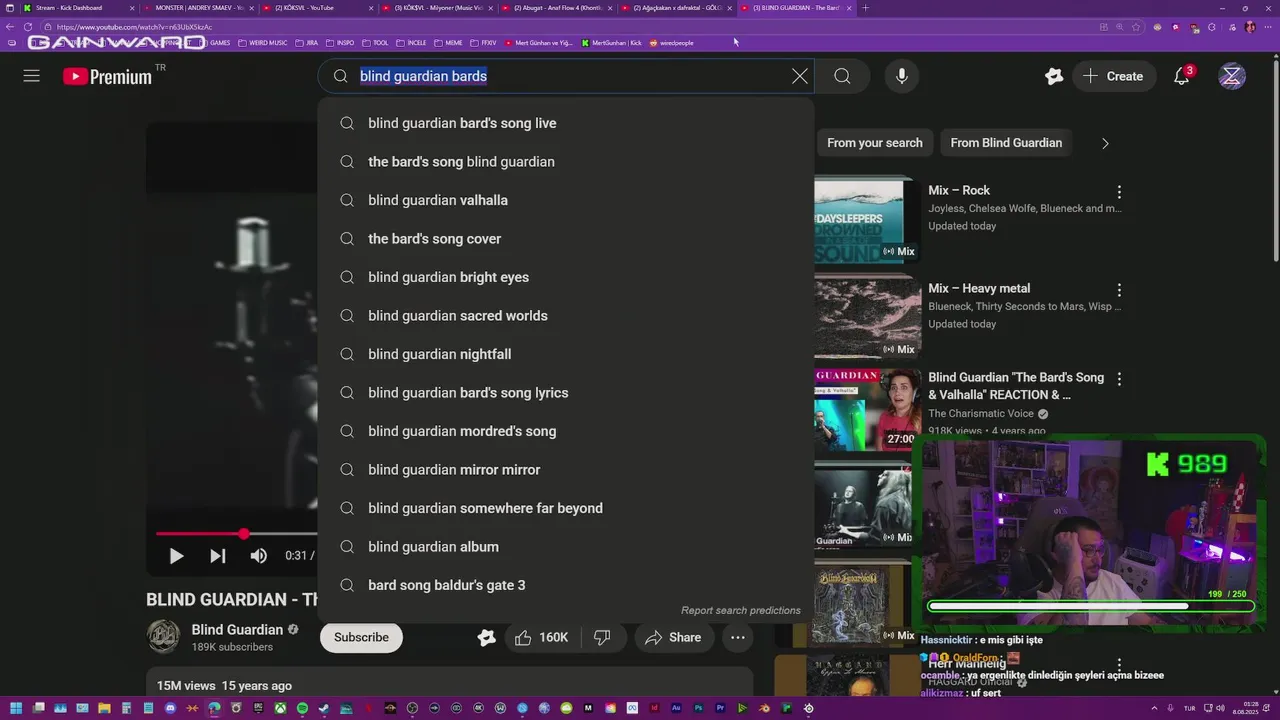The image size is (1280, 720).
Task: Click the Create button
Action: (1114, 76)
